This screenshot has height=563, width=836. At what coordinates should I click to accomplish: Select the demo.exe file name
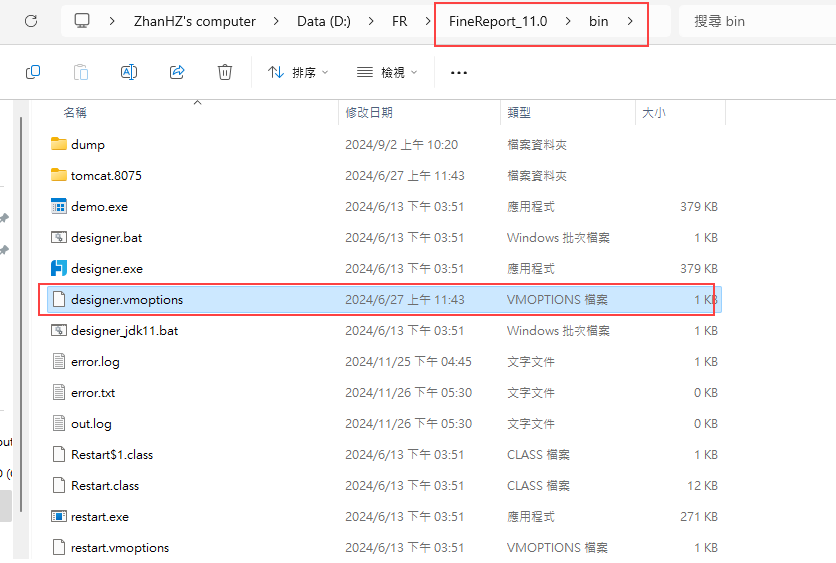coord(99,206)
